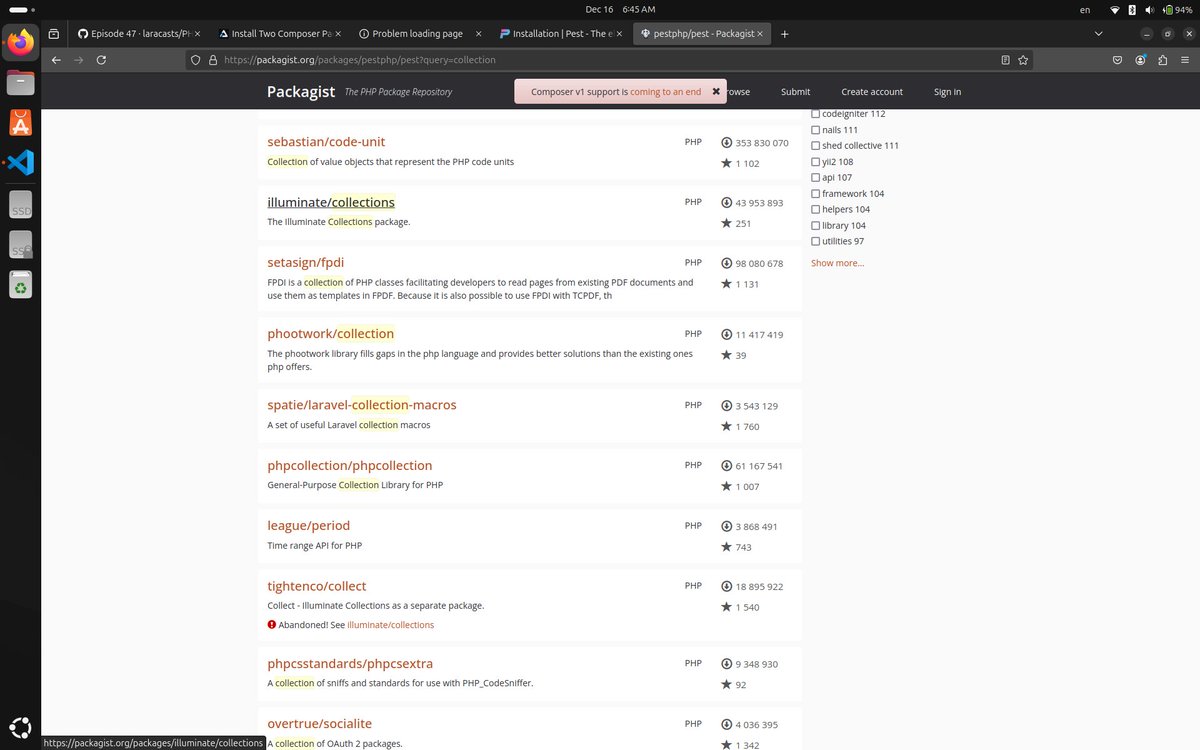Open the spatie/laravel-collection-macros package
This screenshot has width=1200, height=750.
point(362,405)
